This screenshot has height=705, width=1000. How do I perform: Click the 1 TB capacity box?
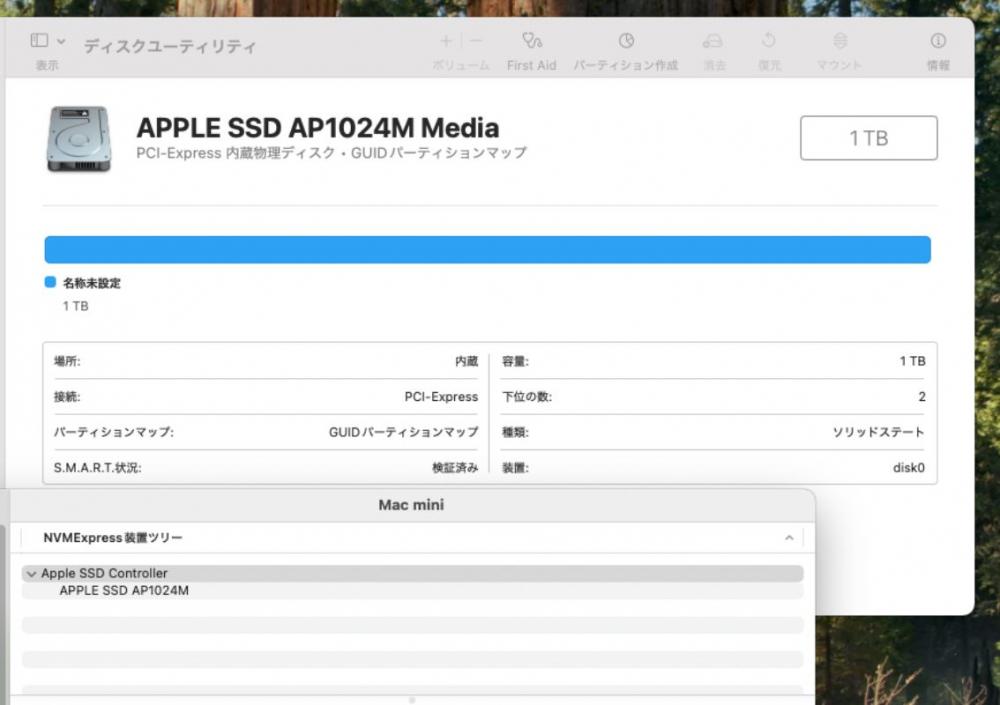pos(869,138)
